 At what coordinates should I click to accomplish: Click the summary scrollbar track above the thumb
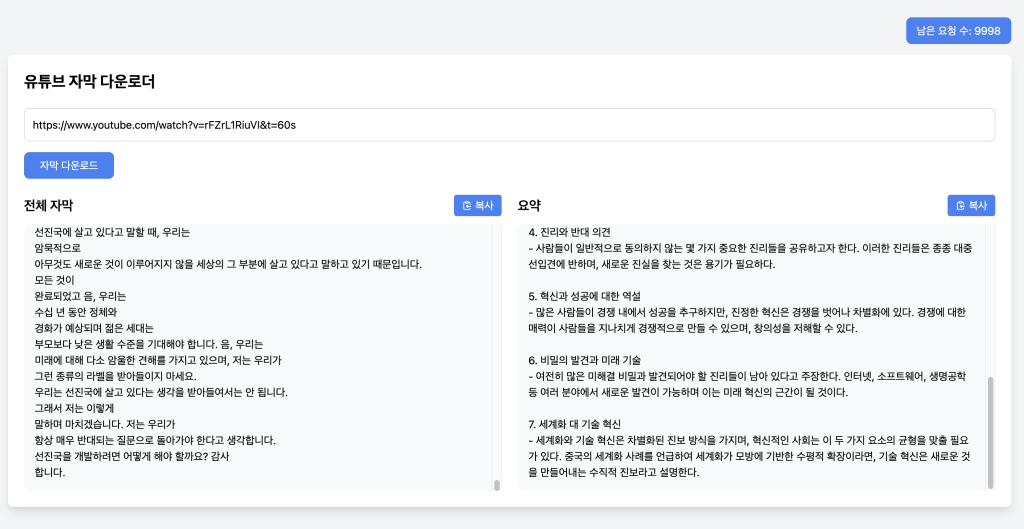tap(991, 300)
